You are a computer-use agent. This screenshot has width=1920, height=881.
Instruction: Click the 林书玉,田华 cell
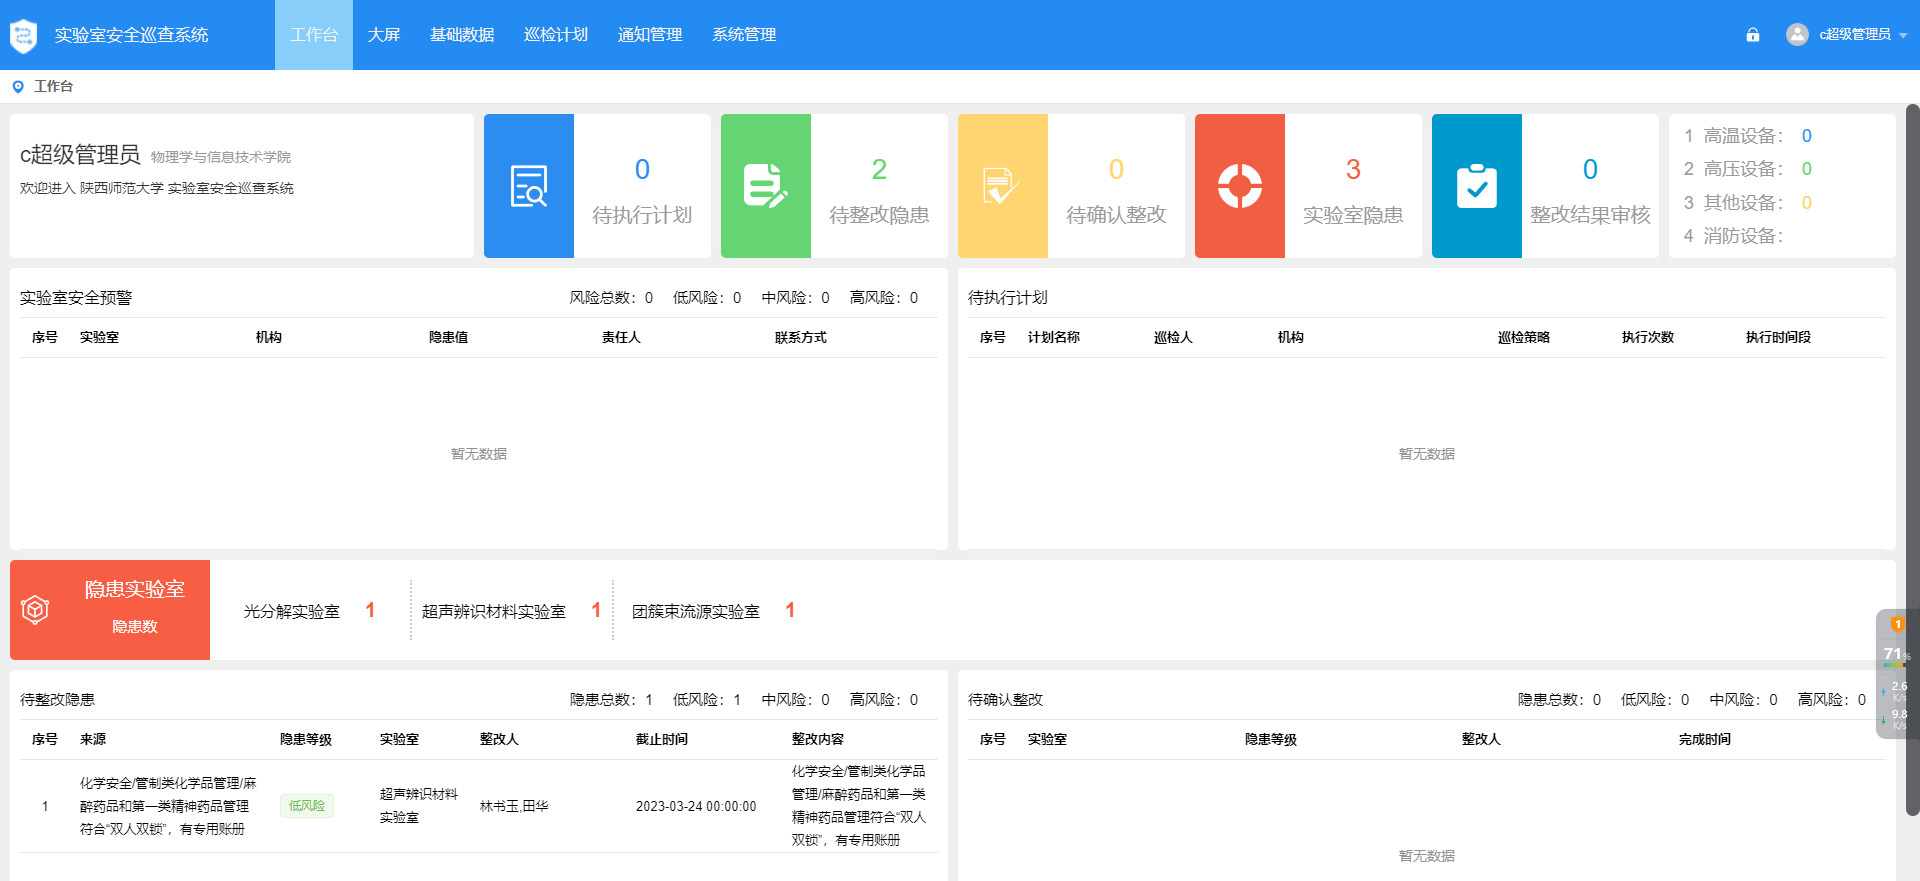click(514, 806)
